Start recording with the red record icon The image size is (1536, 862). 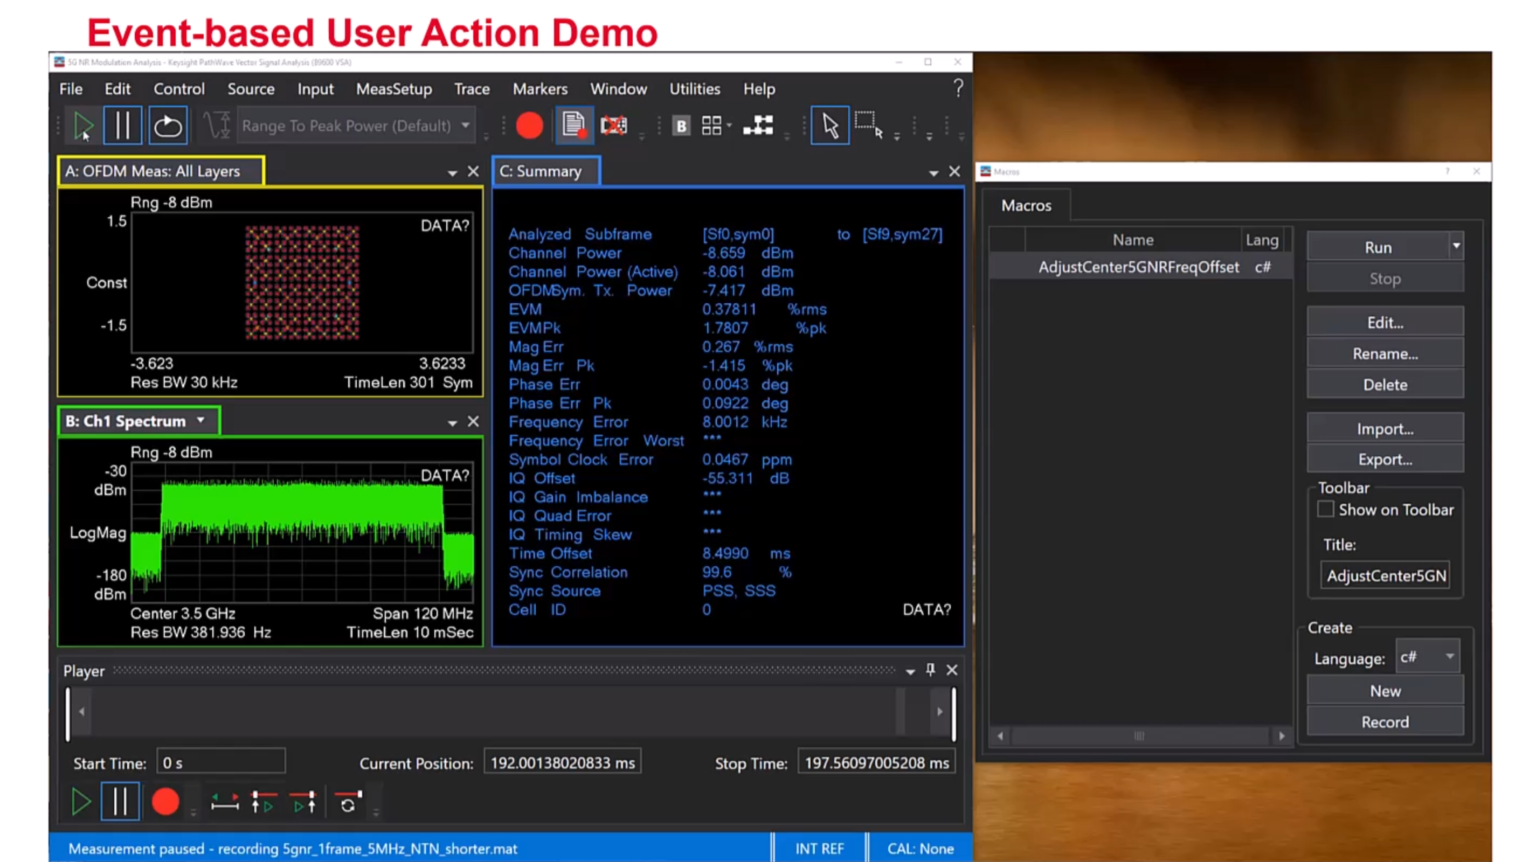529,124
